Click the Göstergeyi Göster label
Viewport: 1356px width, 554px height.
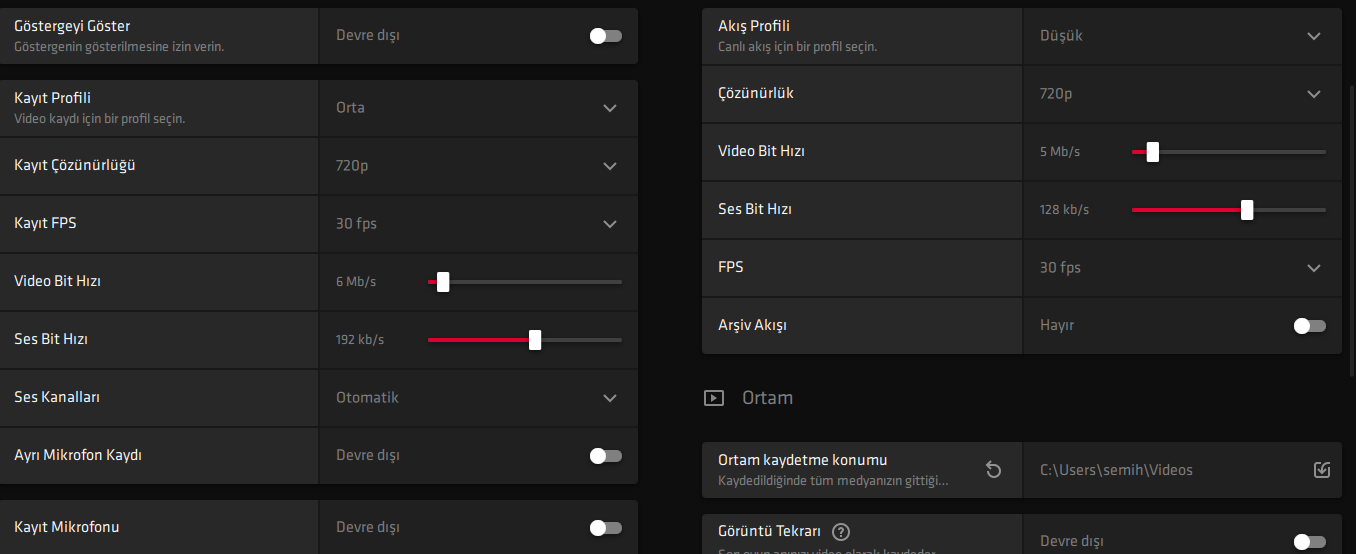[x=72, y=26]
